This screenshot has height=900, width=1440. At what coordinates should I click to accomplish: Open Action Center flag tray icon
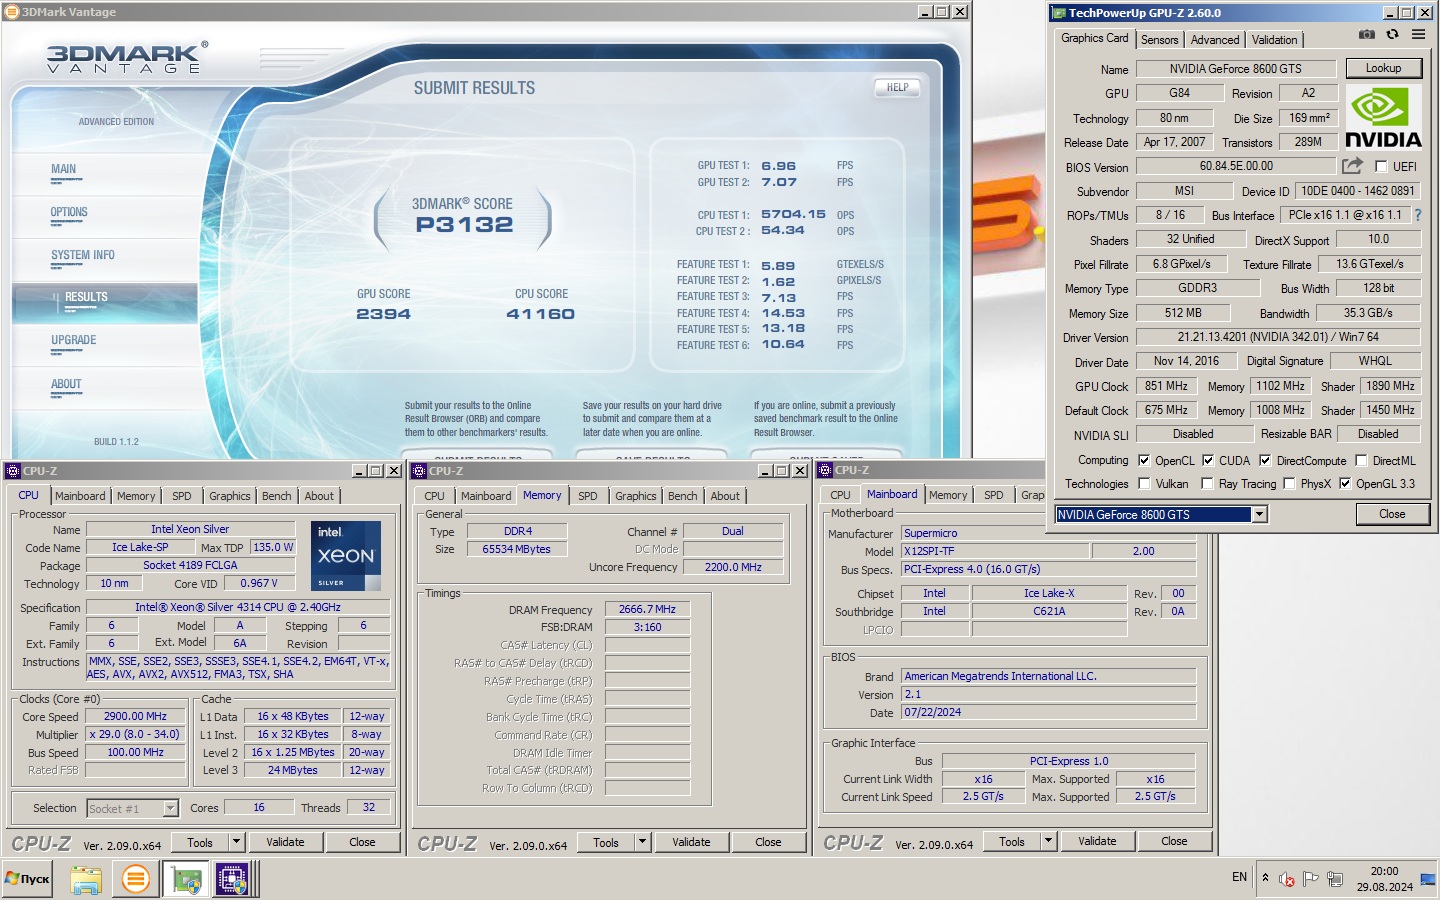1311,879
